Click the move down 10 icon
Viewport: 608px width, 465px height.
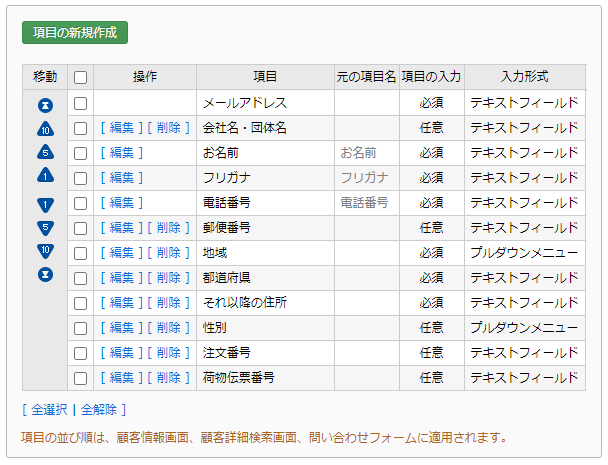[45, 251]
